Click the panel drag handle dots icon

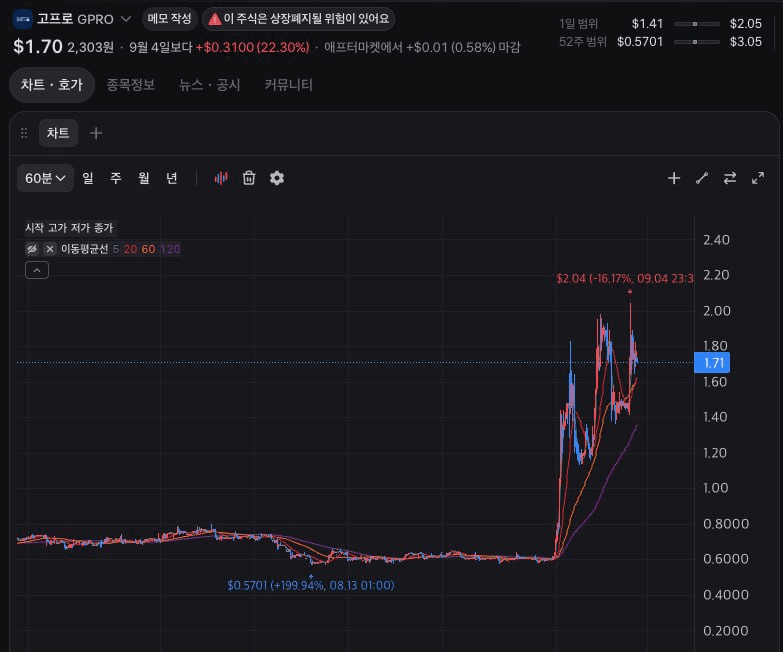pyautogui.click(x=23, y=133)
